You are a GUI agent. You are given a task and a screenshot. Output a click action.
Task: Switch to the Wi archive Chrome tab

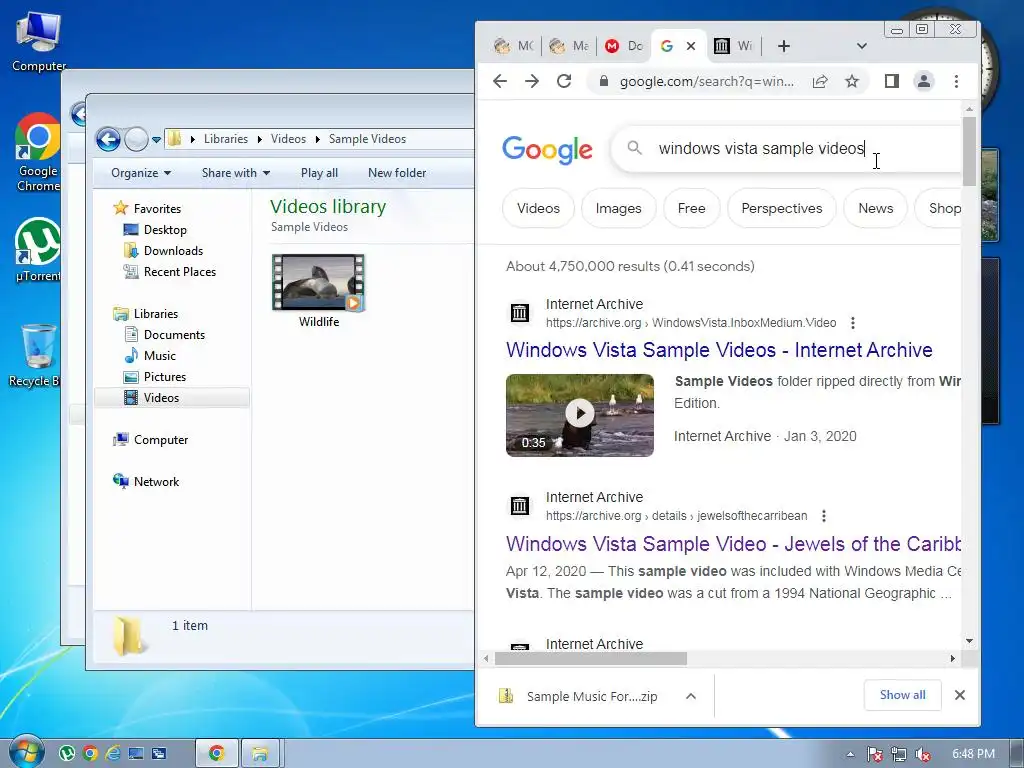[x=733, y=46]
